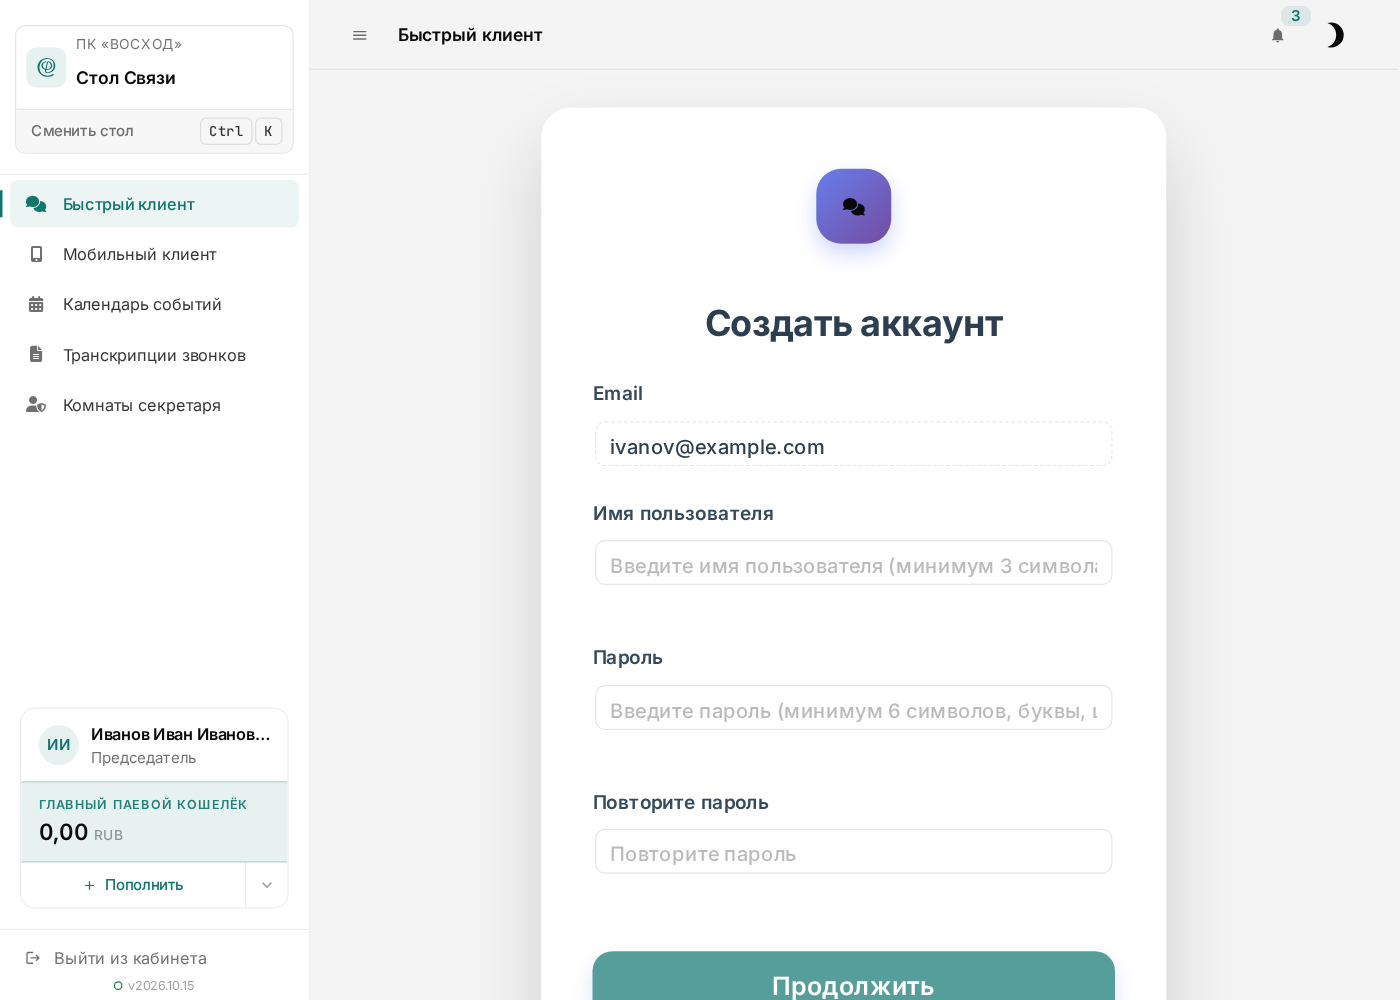1400x1000 pixels.
Task: Open Мобильный клиент menu item
Action: 155,254
